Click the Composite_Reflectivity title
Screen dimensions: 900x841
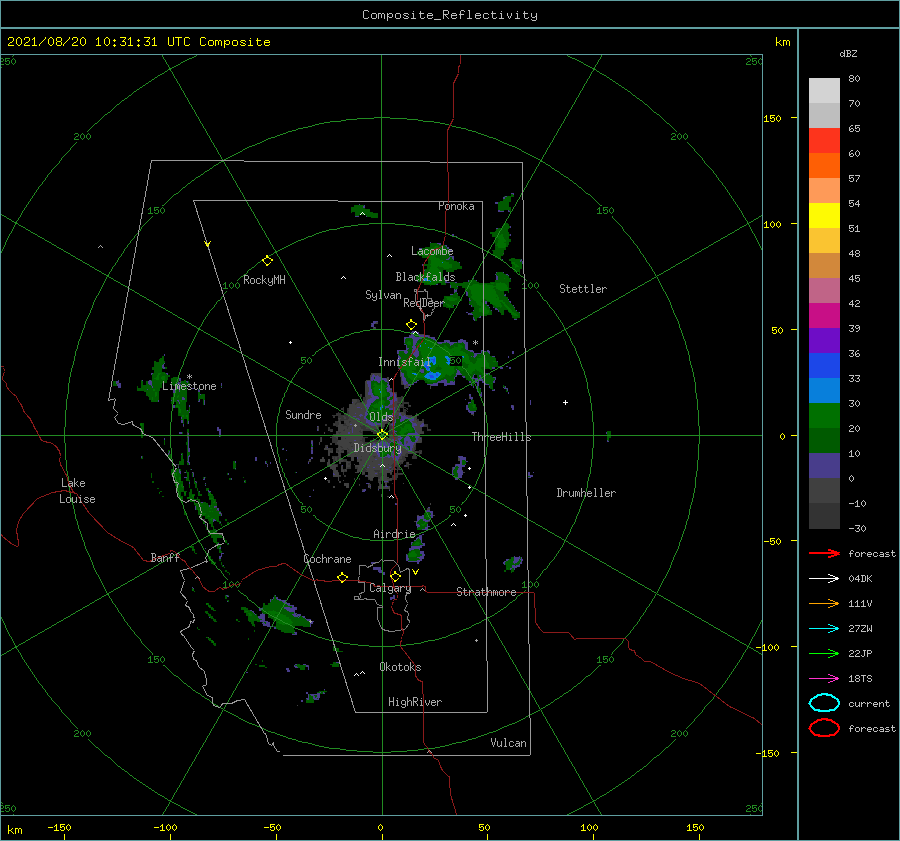click(449, 15)
